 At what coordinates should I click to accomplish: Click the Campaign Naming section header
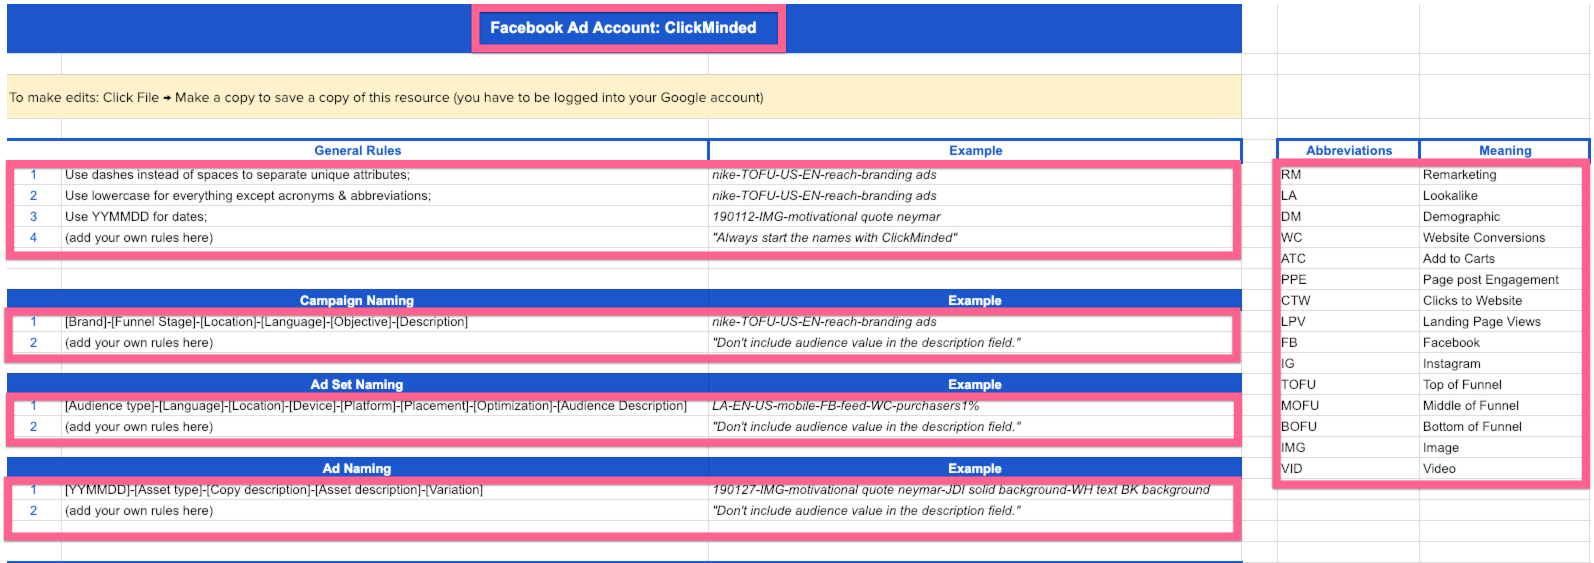pyautogui.click(x=357, y=300)
